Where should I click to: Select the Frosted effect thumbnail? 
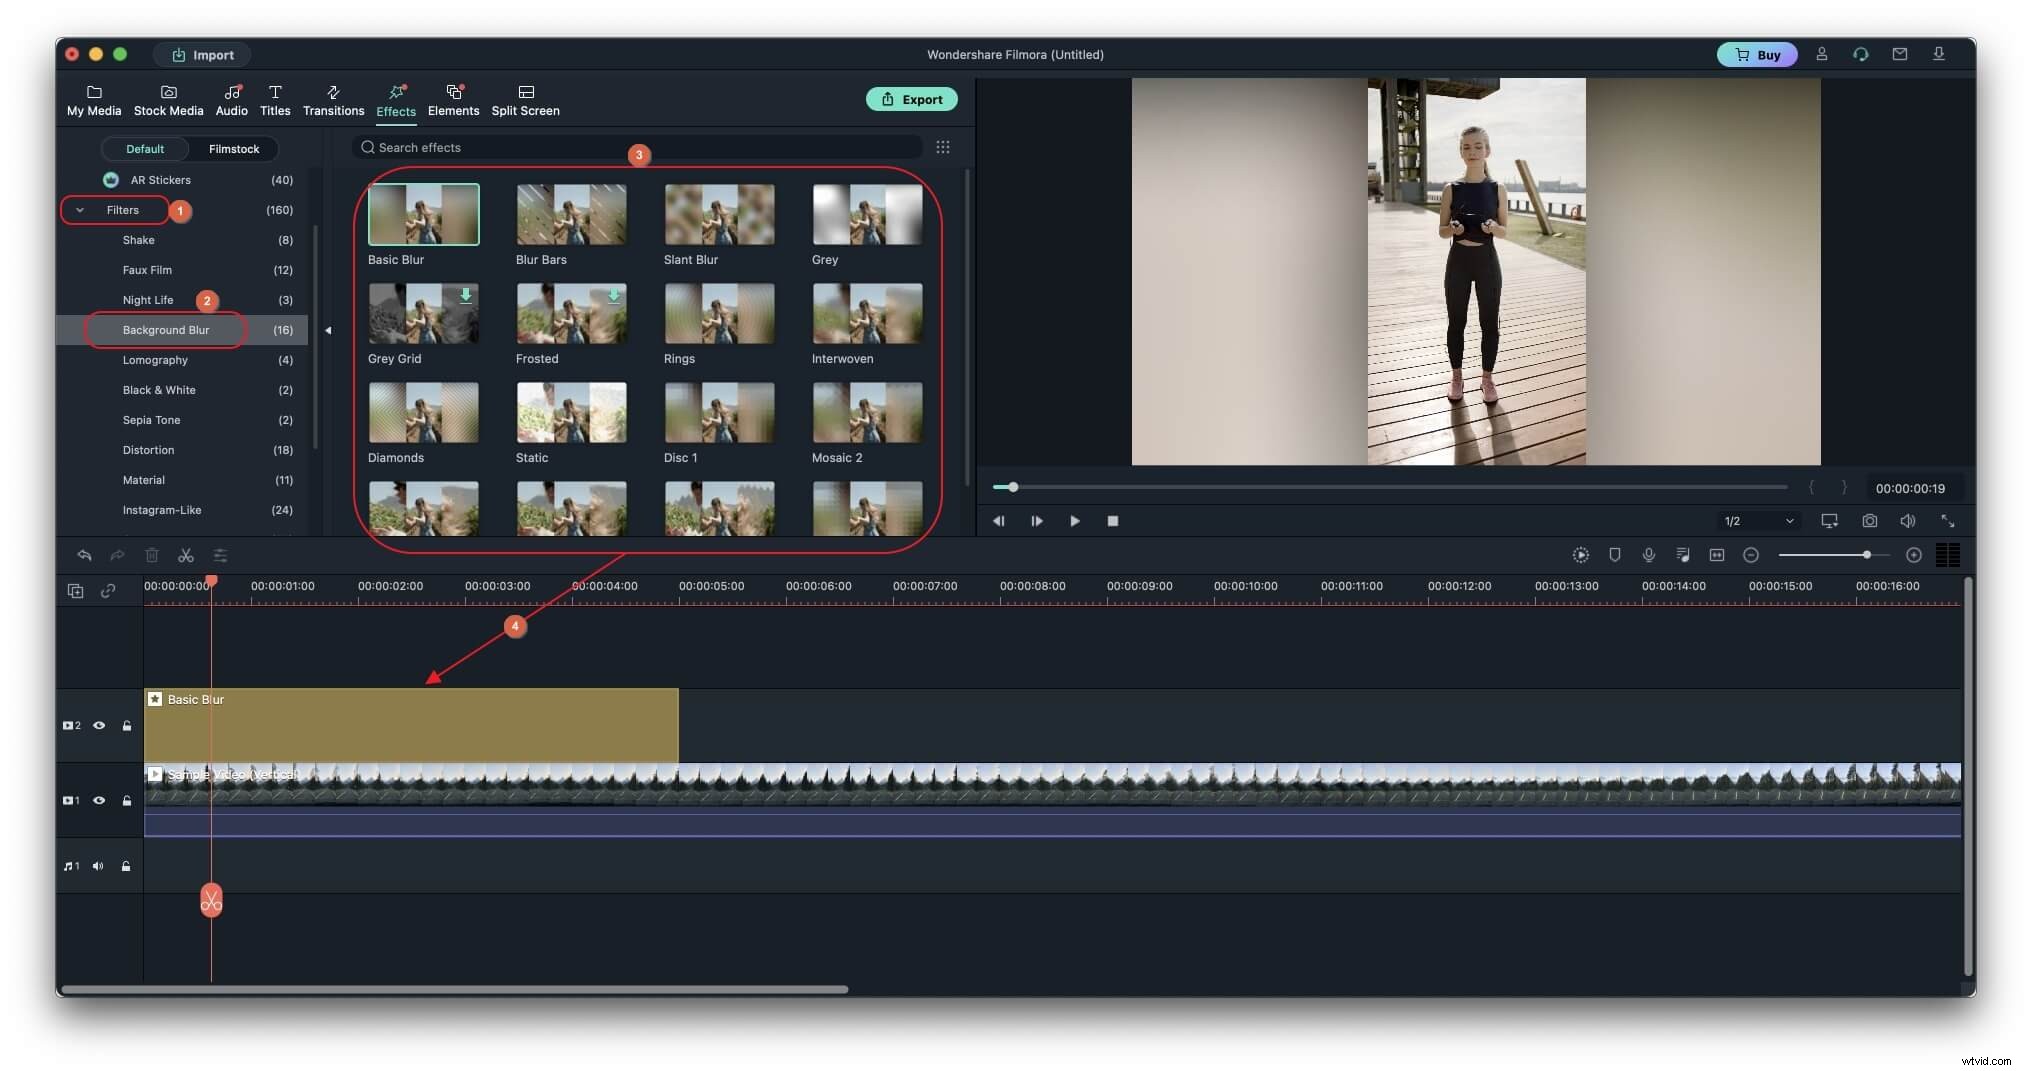click(x=571, y=313)
